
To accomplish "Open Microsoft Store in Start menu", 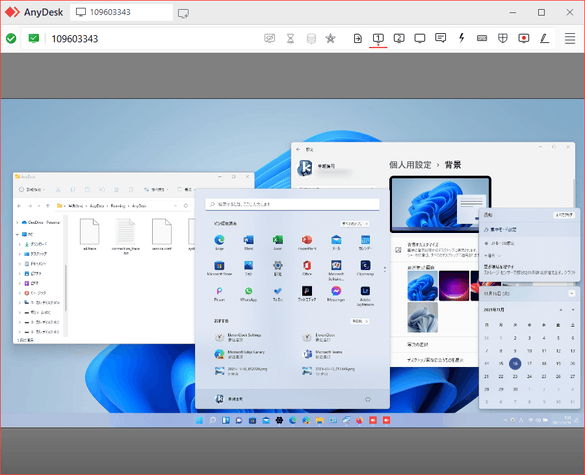I will coord(219,268).
